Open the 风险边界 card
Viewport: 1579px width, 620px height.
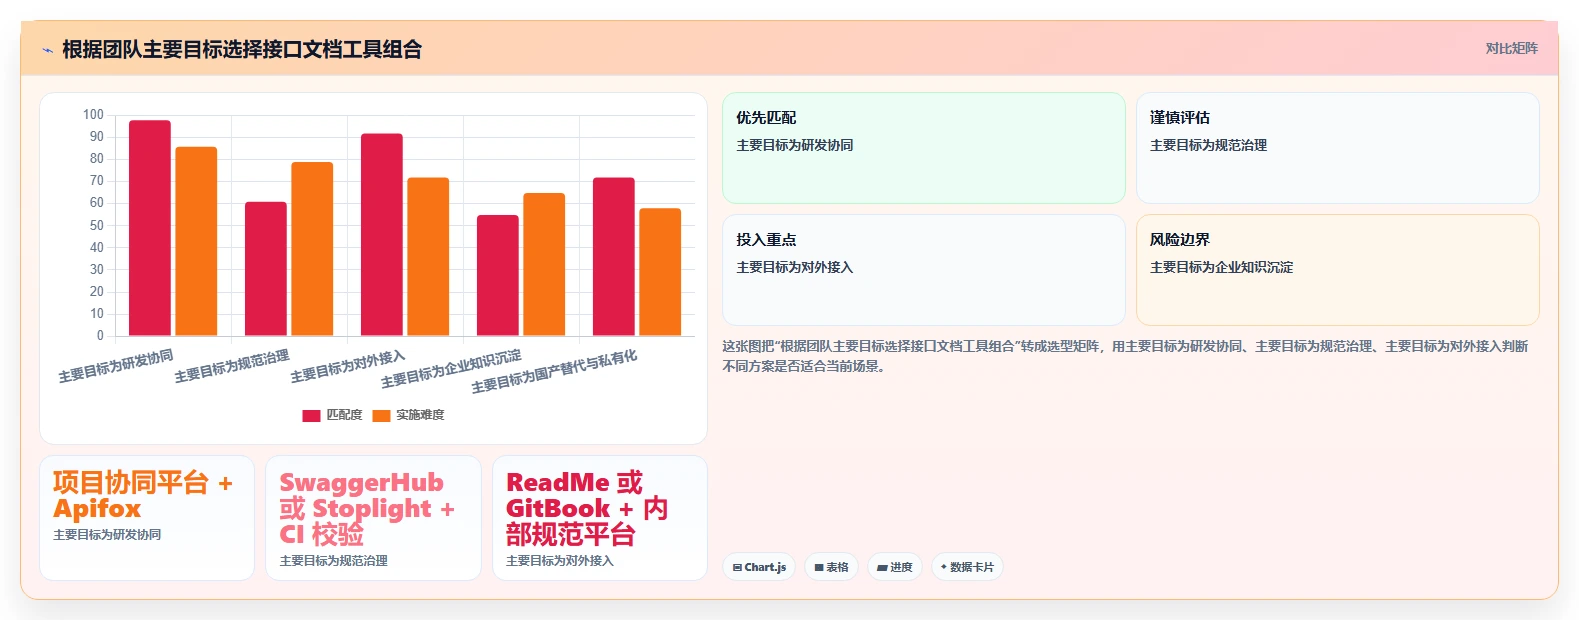[x=1337, y=270]
